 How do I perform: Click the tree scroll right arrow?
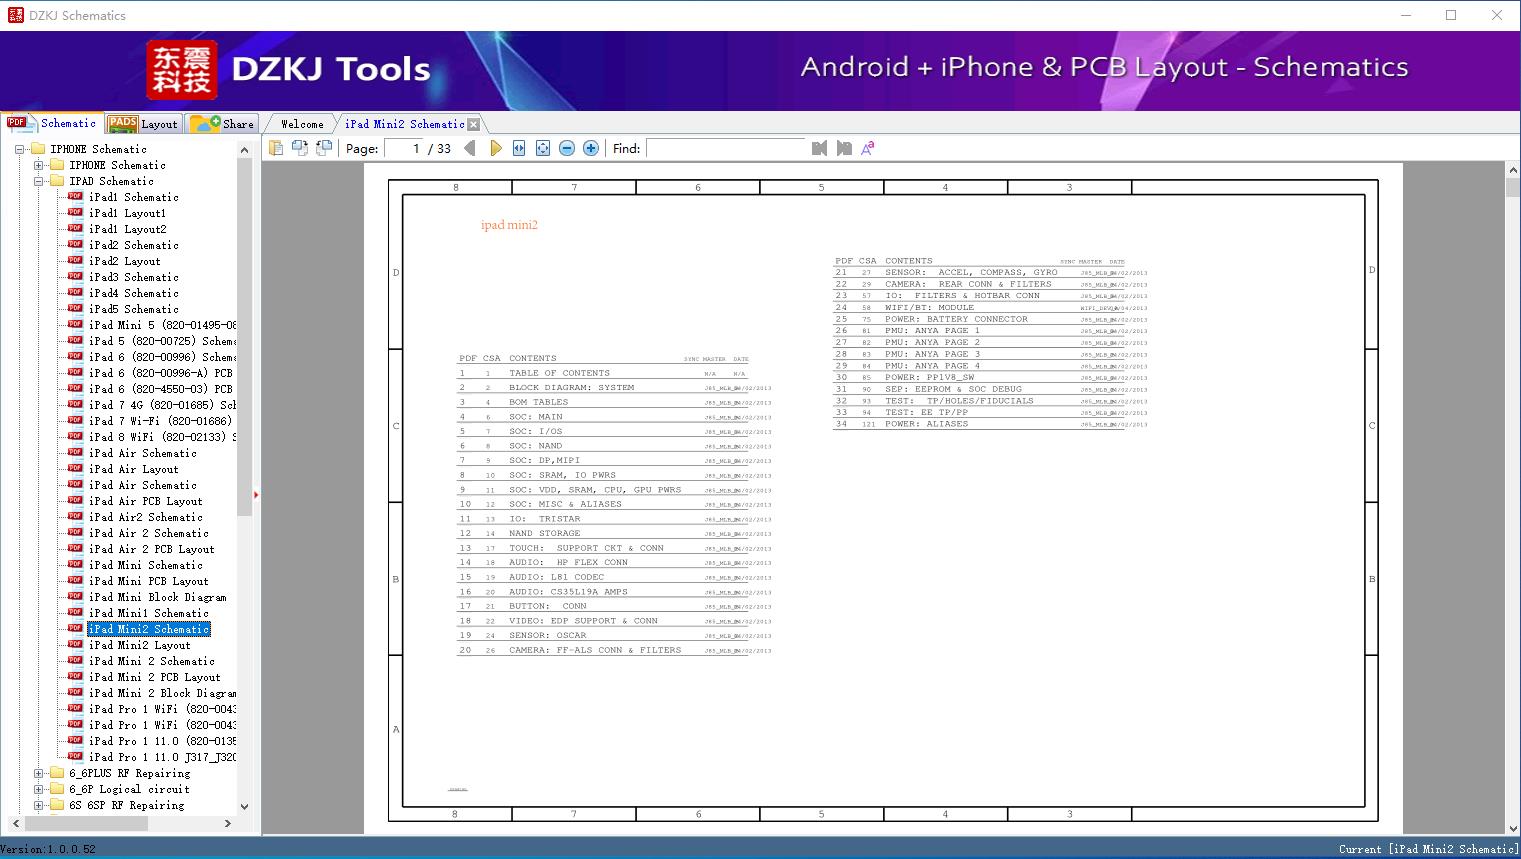tap(228, 823)
